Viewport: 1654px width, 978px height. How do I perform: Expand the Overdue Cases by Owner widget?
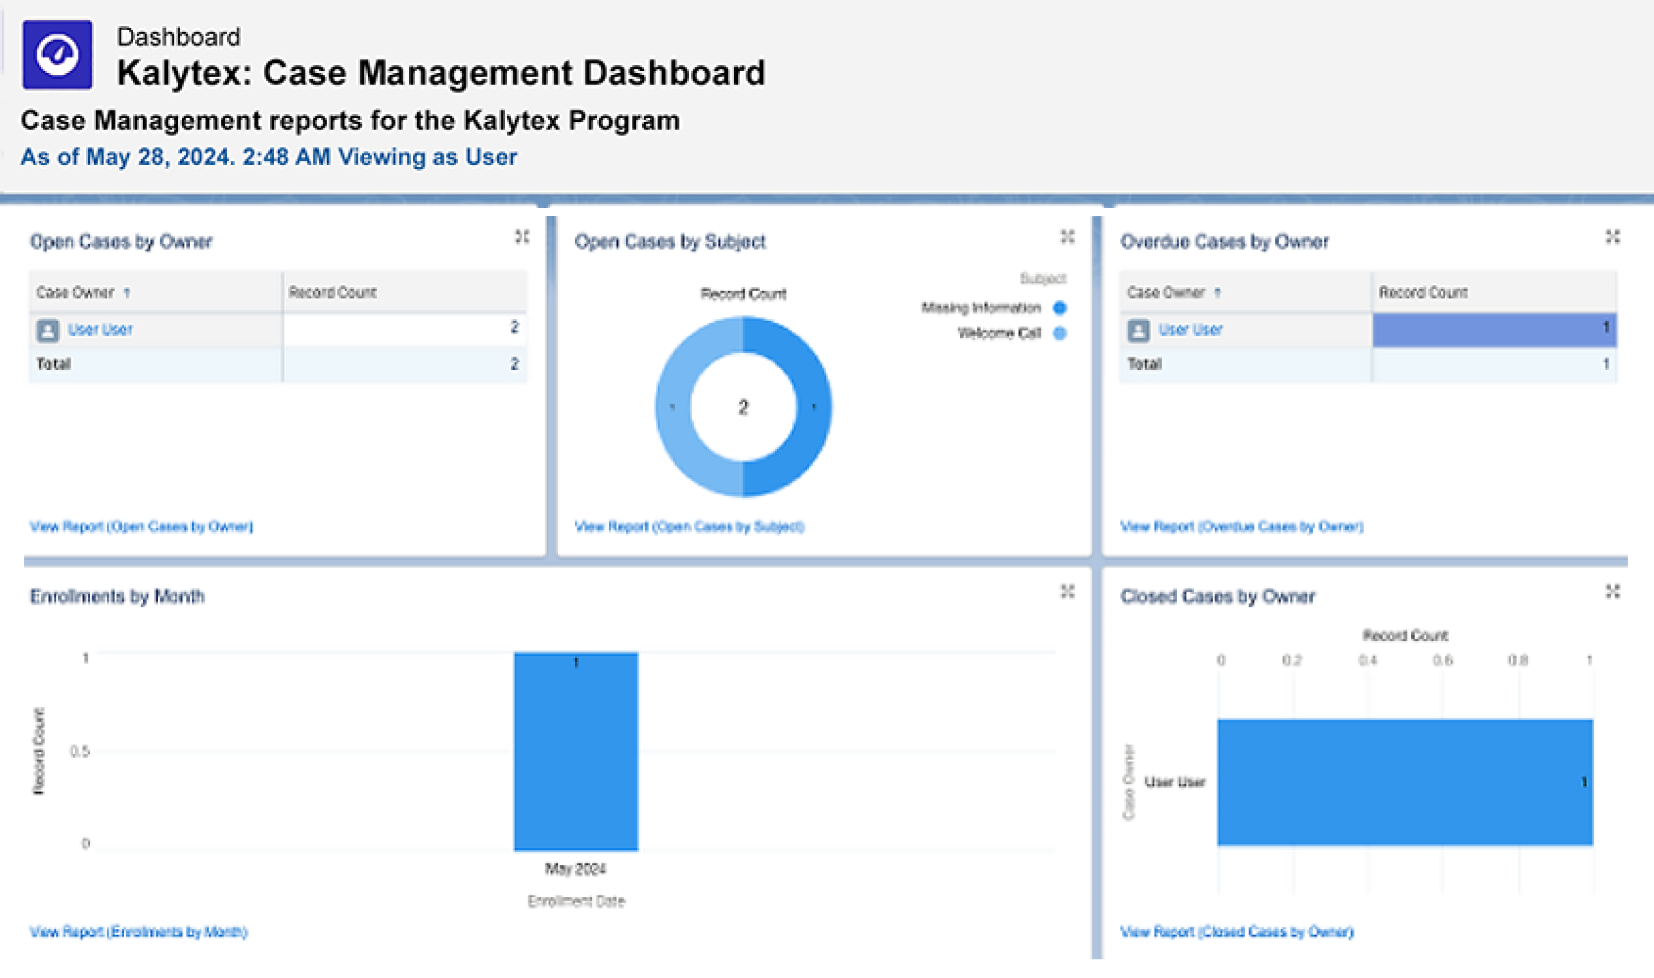pyautogui.click(x=1612, y=237)
